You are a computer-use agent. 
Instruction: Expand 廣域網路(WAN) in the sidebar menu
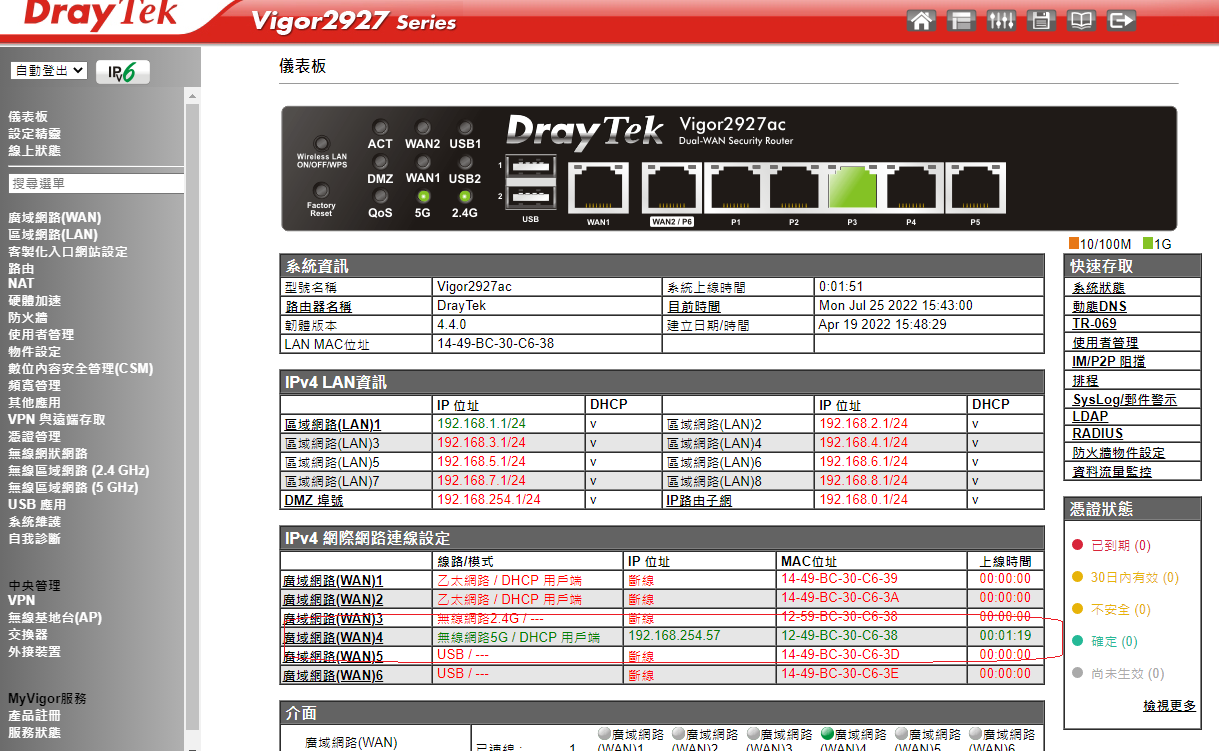pos(55,217)
